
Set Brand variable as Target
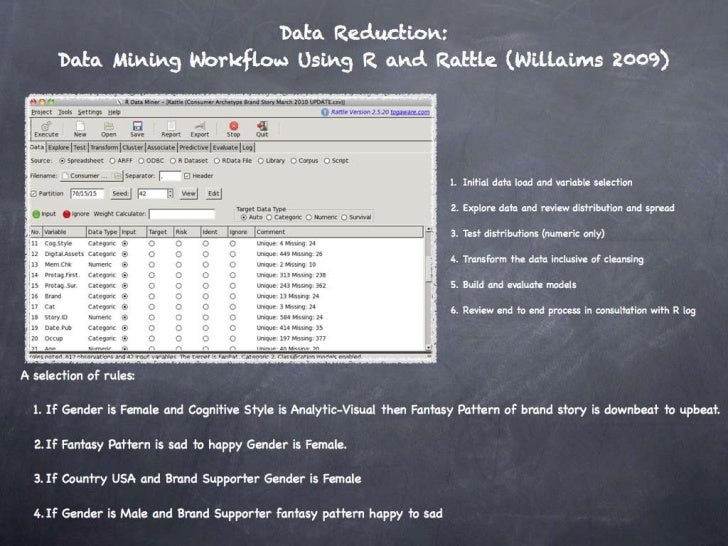[152, 296]
